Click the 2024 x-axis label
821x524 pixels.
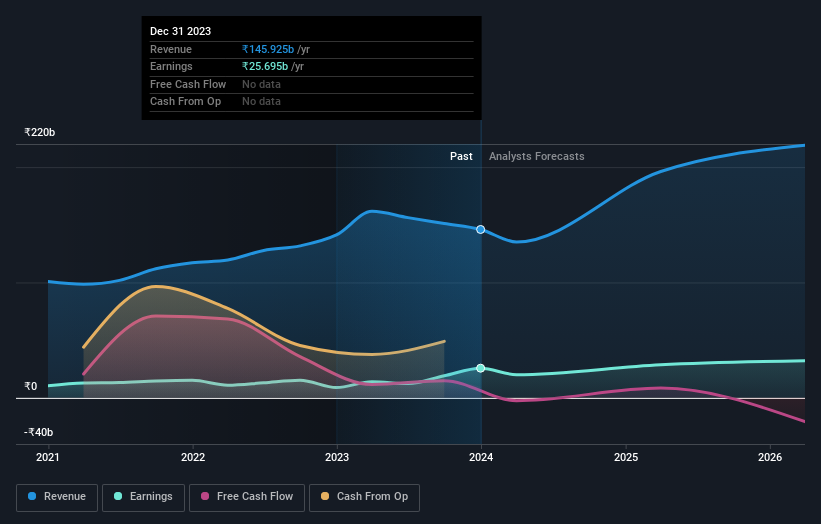pyautogui.click(x=481, y=458)
